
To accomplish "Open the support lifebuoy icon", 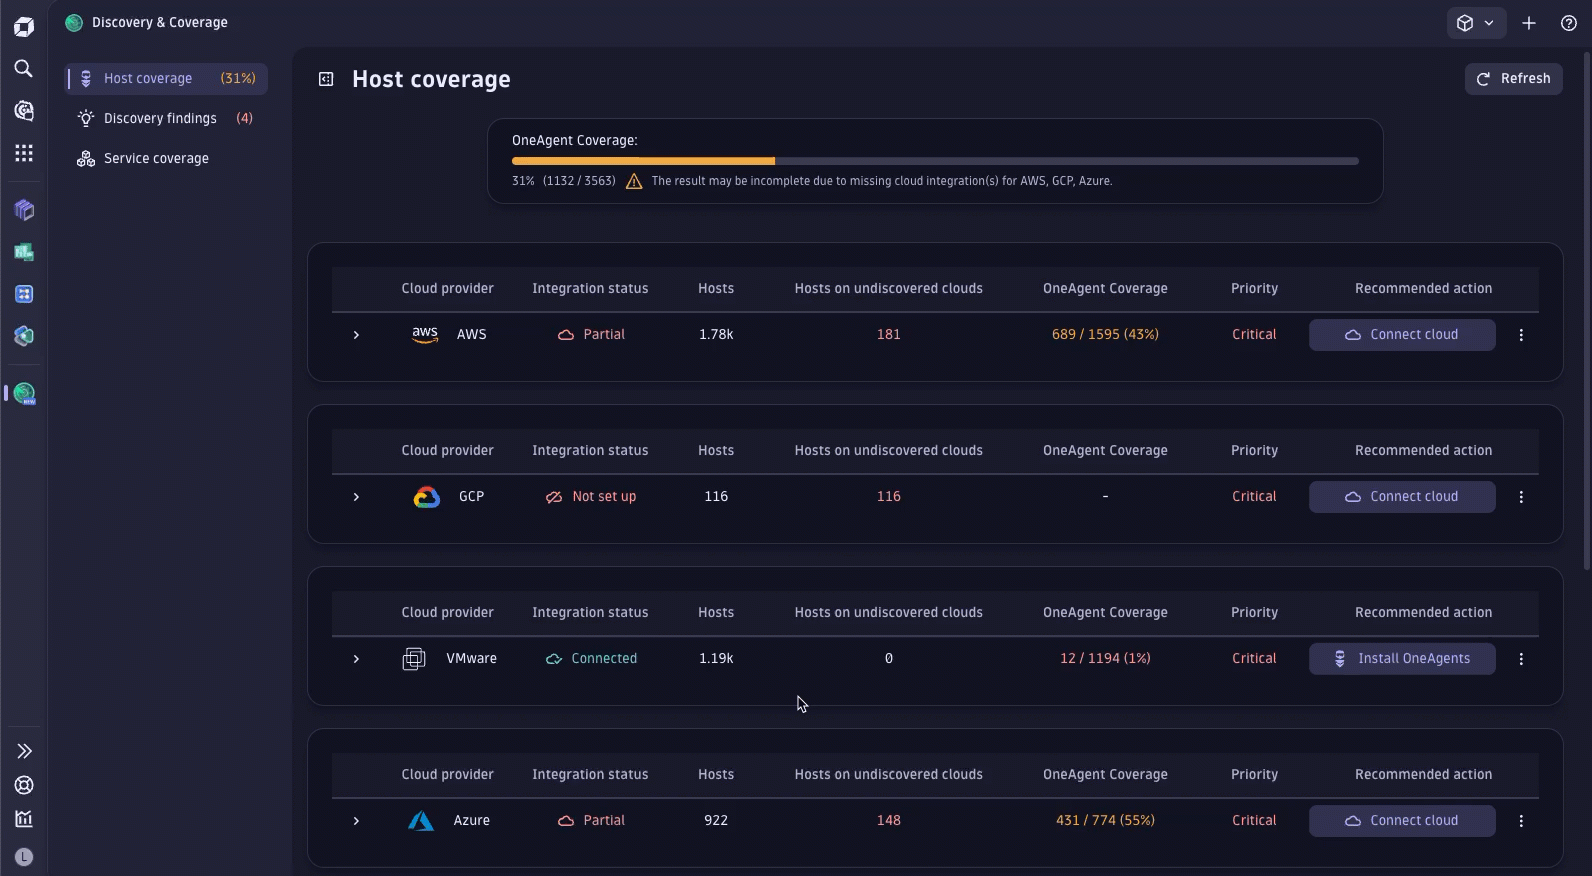I will [24, 785].
